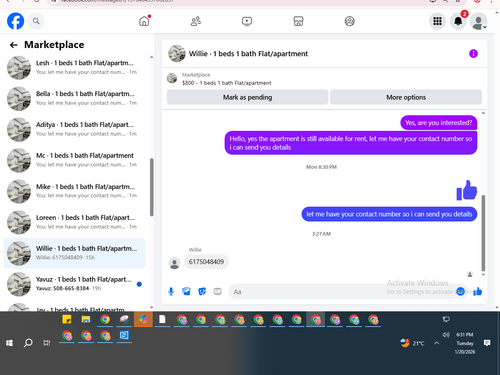Open the clock showing 6:31 PM
The image size is (500, 375).
(465, 343)
